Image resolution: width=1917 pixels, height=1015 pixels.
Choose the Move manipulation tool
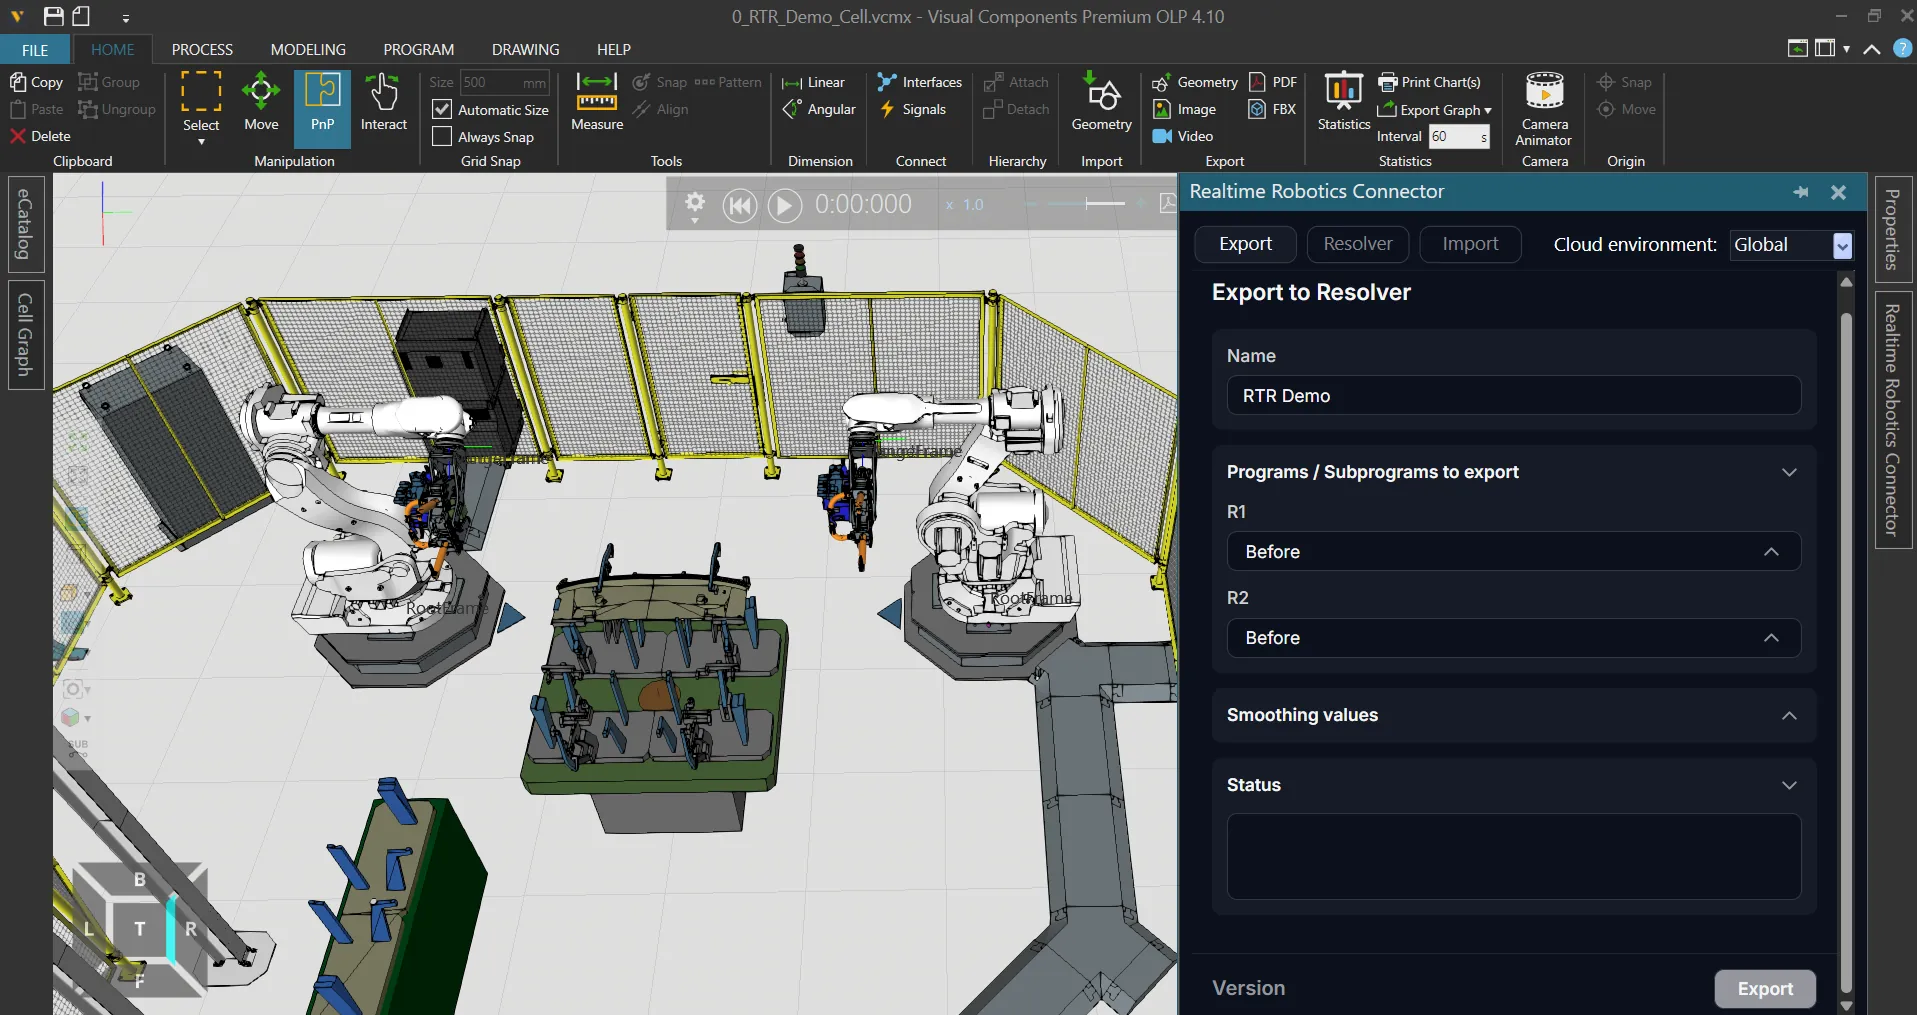(x=261, y=102)
